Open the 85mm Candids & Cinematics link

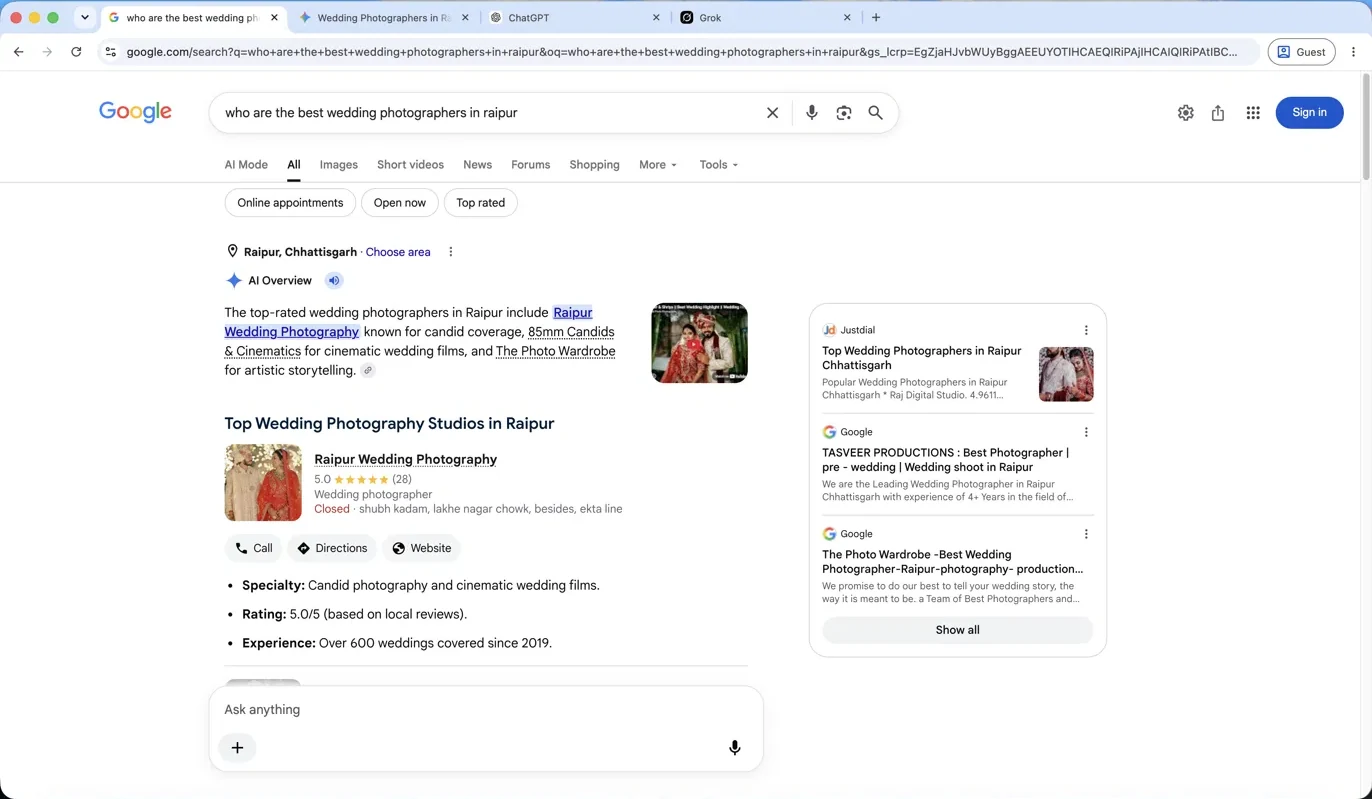(x=419, y=341)
